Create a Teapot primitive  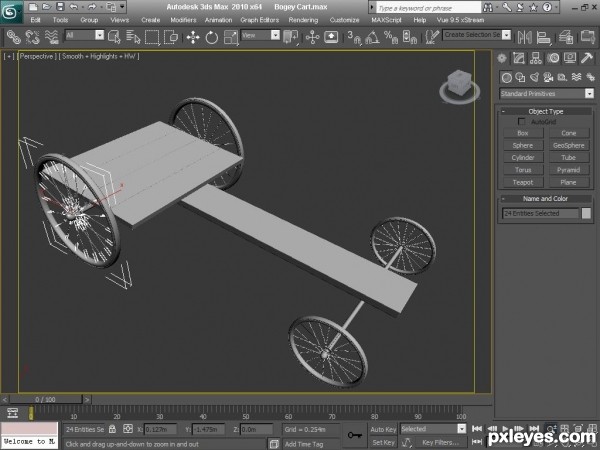click(x=523, y=183)
